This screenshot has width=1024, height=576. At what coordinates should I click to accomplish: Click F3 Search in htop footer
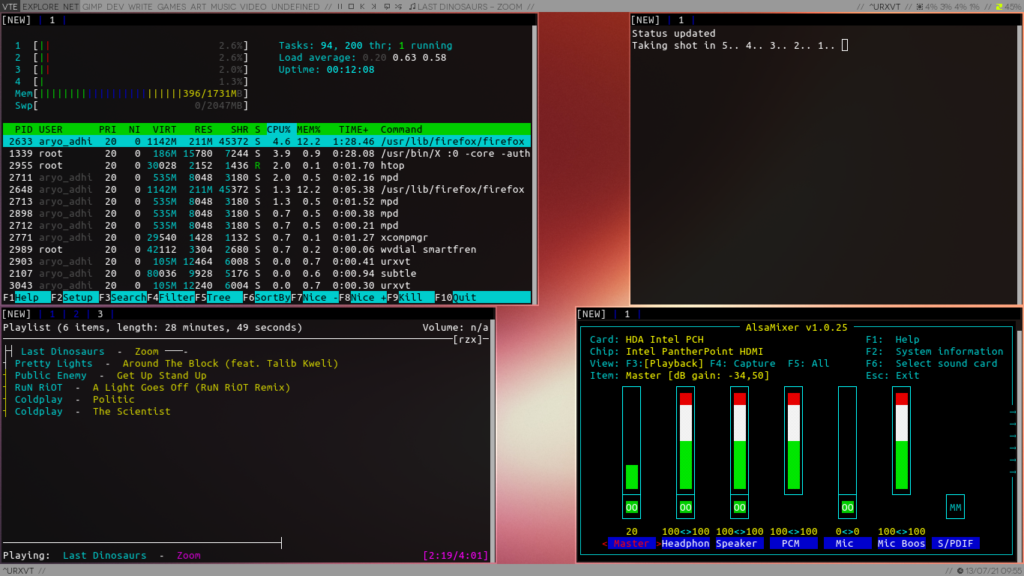tap(123, 297)
